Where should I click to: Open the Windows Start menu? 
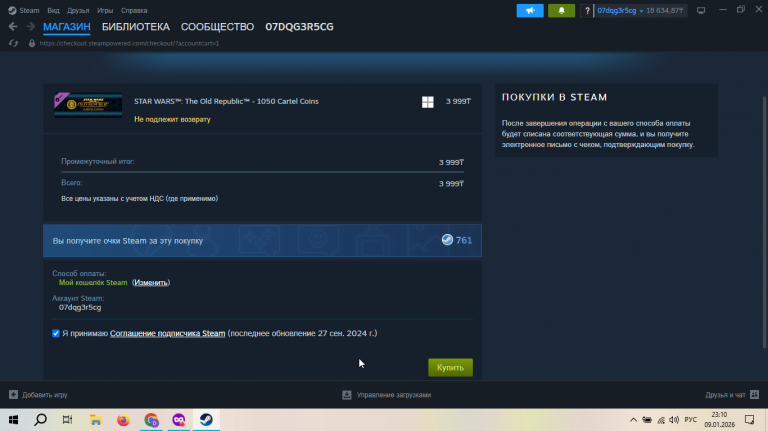(x=13, y=420)
